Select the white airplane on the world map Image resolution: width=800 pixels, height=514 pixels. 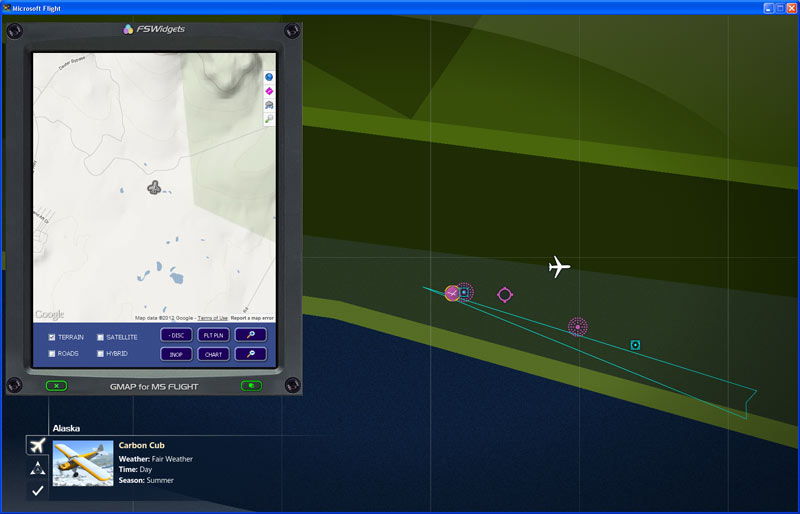click(559, 267)
